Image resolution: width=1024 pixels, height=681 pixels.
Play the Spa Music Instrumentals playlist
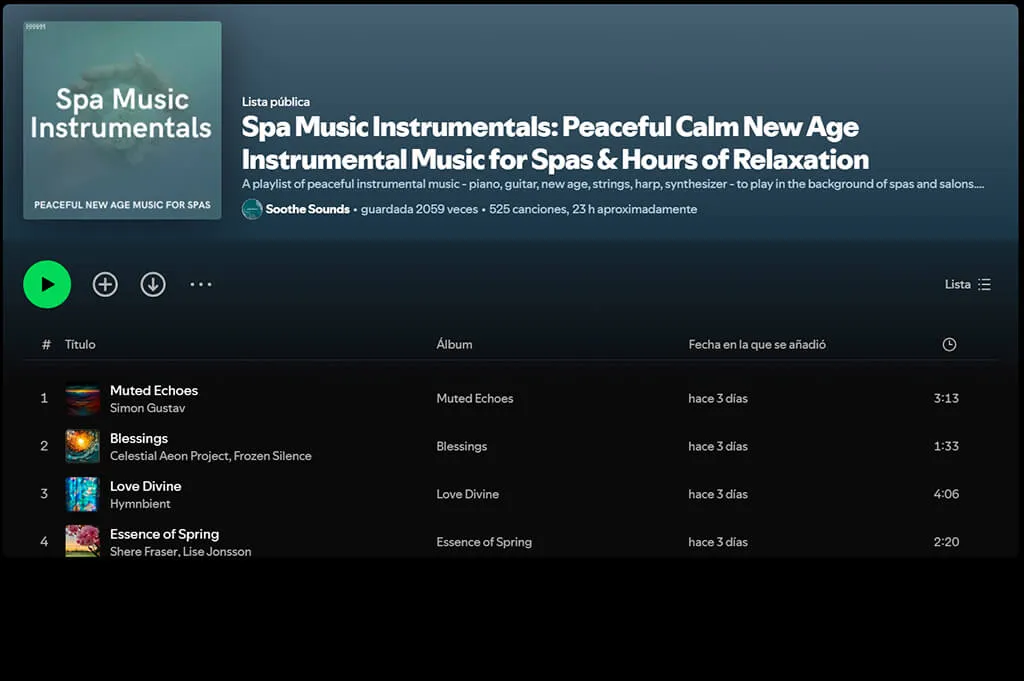pos(47,284)
